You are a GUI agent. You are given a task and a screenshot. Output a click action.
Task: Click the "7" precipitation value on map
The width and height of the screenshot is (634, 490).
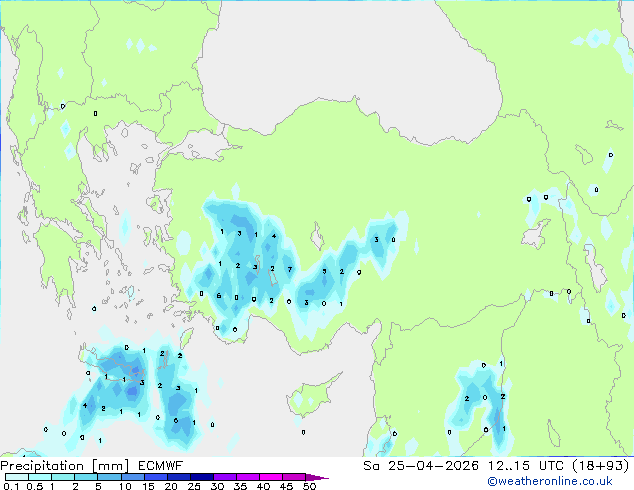[290, 269]
